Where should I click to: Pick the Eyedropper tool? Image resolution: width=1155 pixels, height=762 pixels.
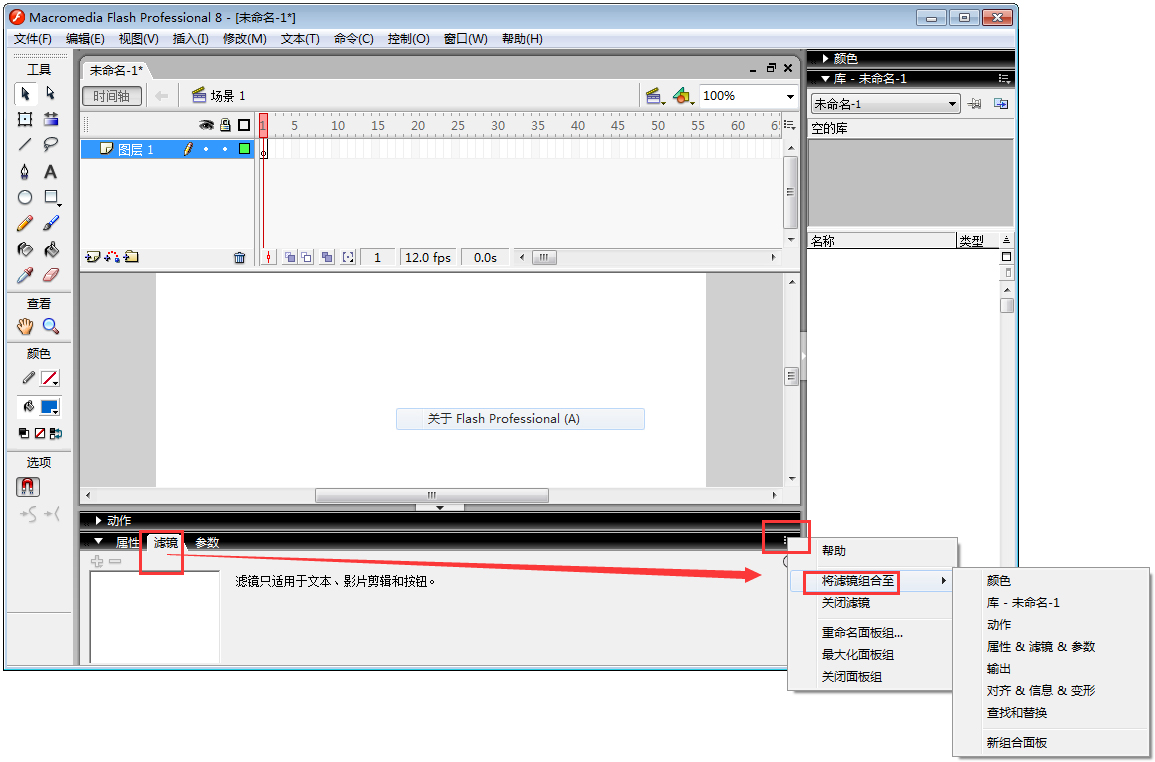25,275
